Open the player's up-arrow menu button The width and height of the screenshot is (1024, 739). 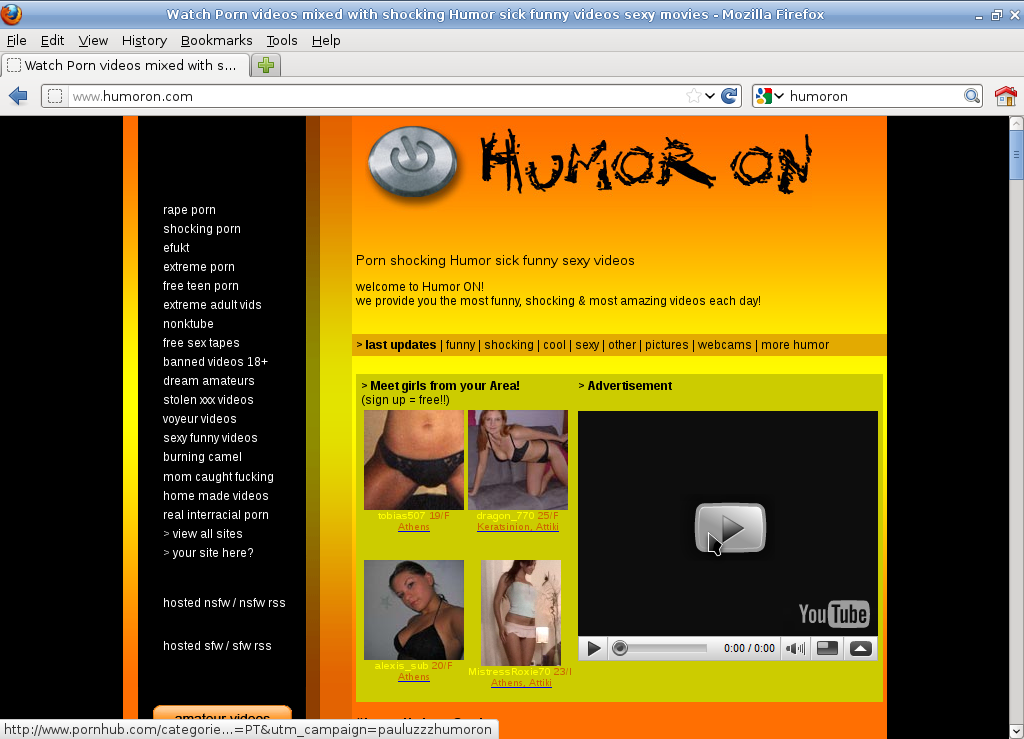pyautogui.click(x=861, y=648)
